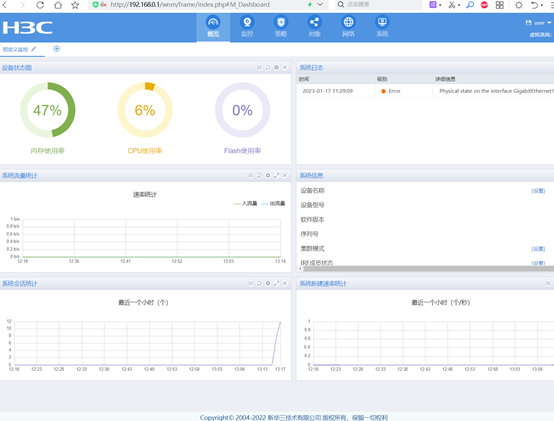
Task: Open the 概览 overview dashboard icon
Action: click(x=213, y=27)
